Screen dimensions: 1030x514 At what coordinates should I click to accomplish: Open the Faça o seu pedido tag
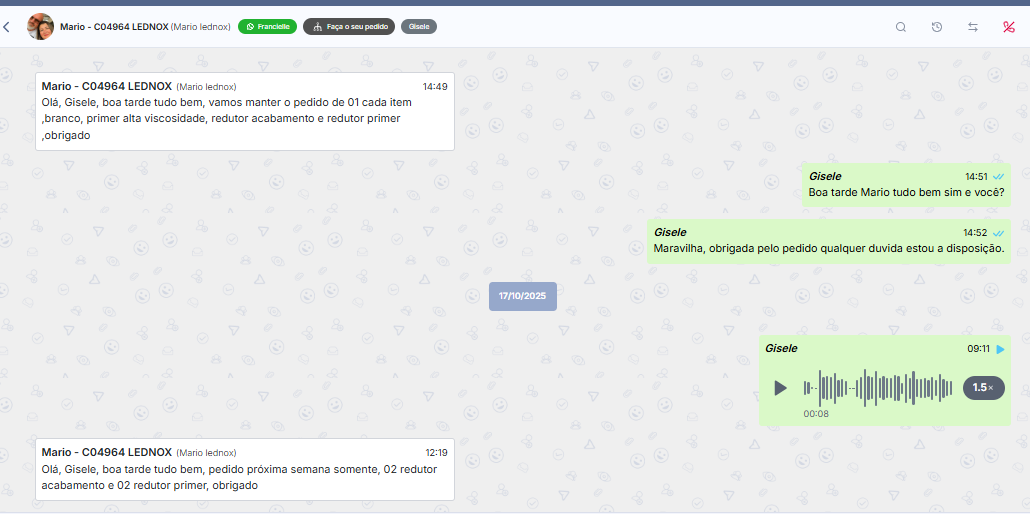349,27
